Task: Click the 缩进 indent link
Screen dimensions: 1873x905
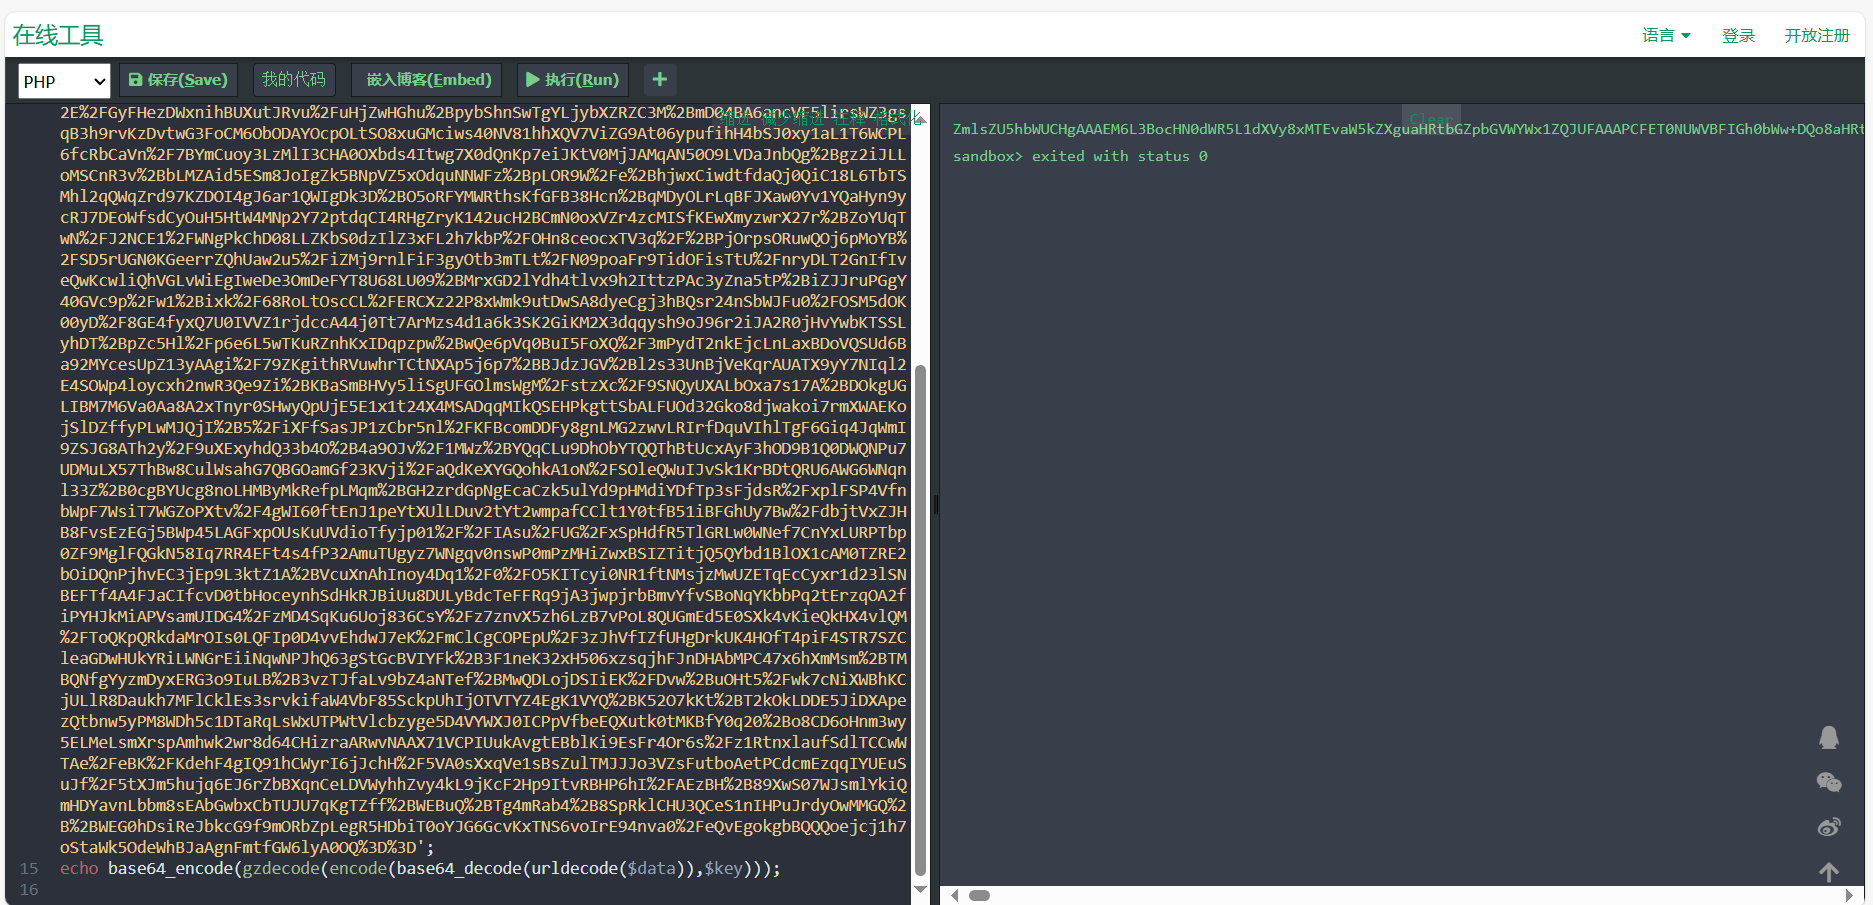Action: click(736, 119)
